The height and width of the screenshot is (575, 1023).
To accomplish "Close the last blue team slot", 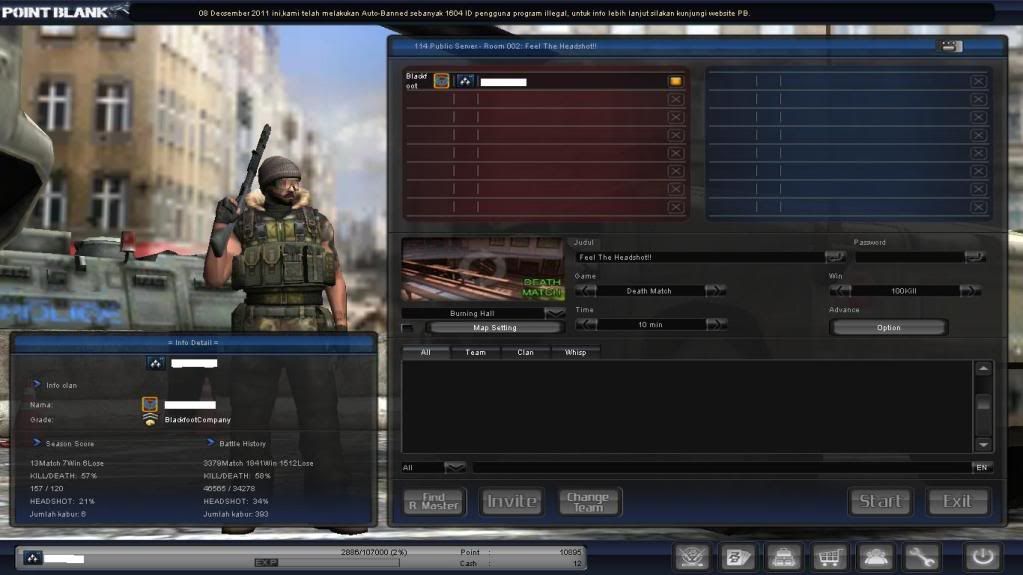I will point(978,207).
